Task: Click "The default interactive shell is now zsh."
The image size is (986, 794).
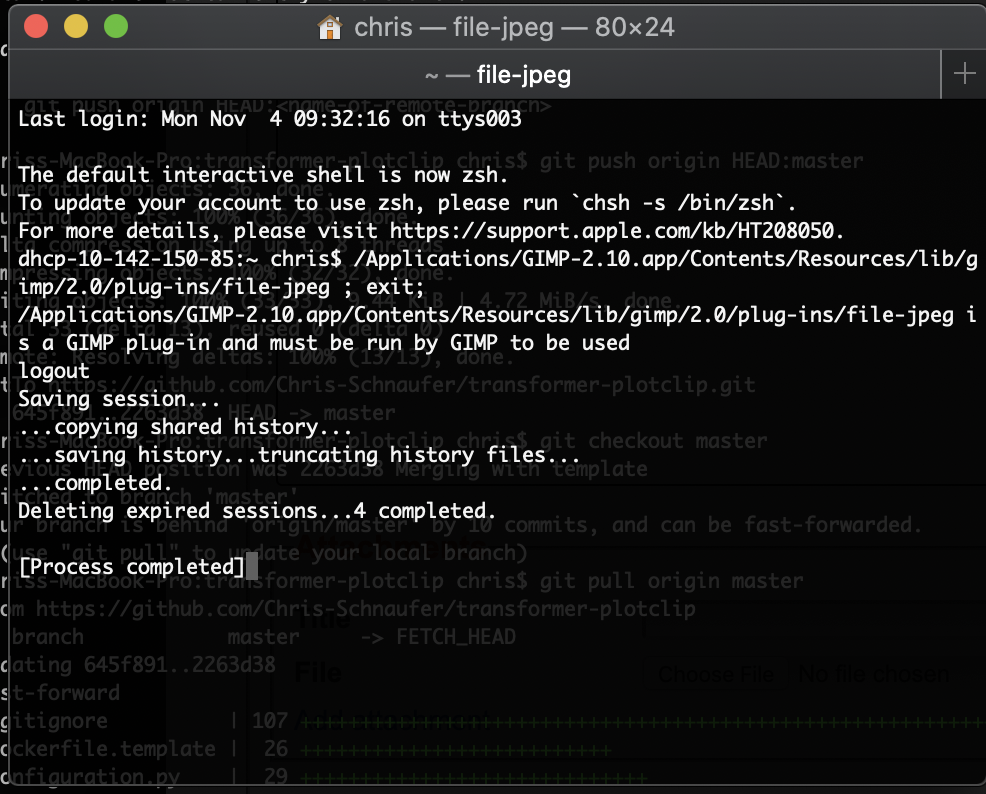Action: 263,174
